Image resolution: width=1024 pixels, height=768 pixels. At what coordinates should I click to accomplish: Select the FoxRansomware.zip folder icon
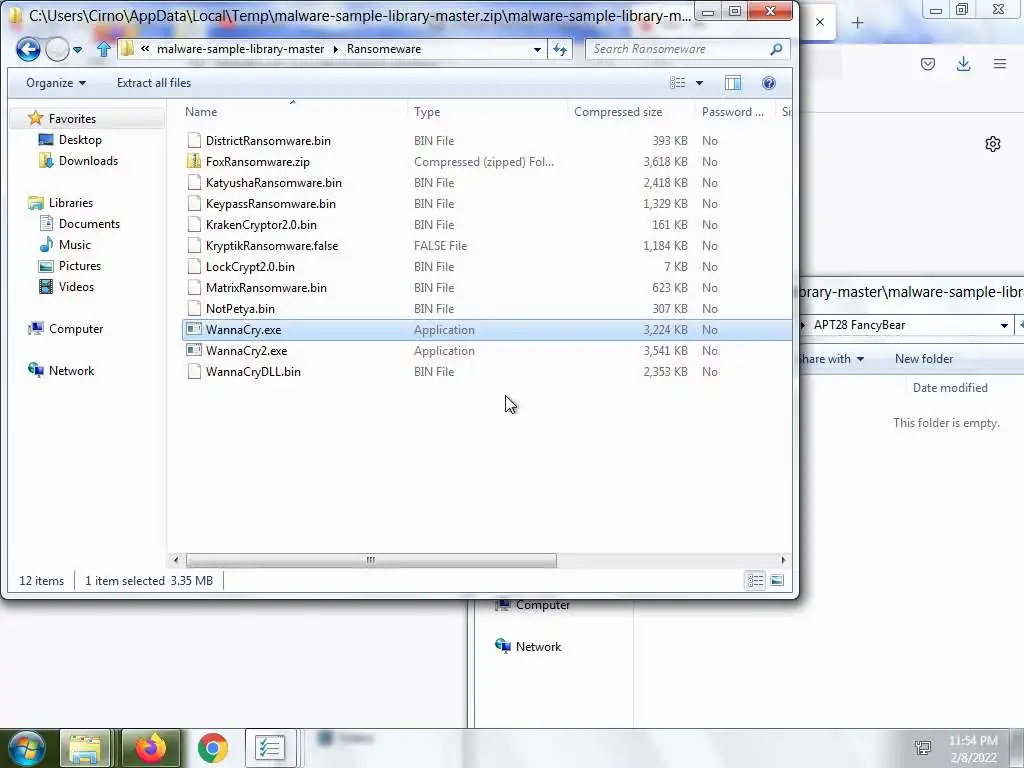[x=194, y=161]
